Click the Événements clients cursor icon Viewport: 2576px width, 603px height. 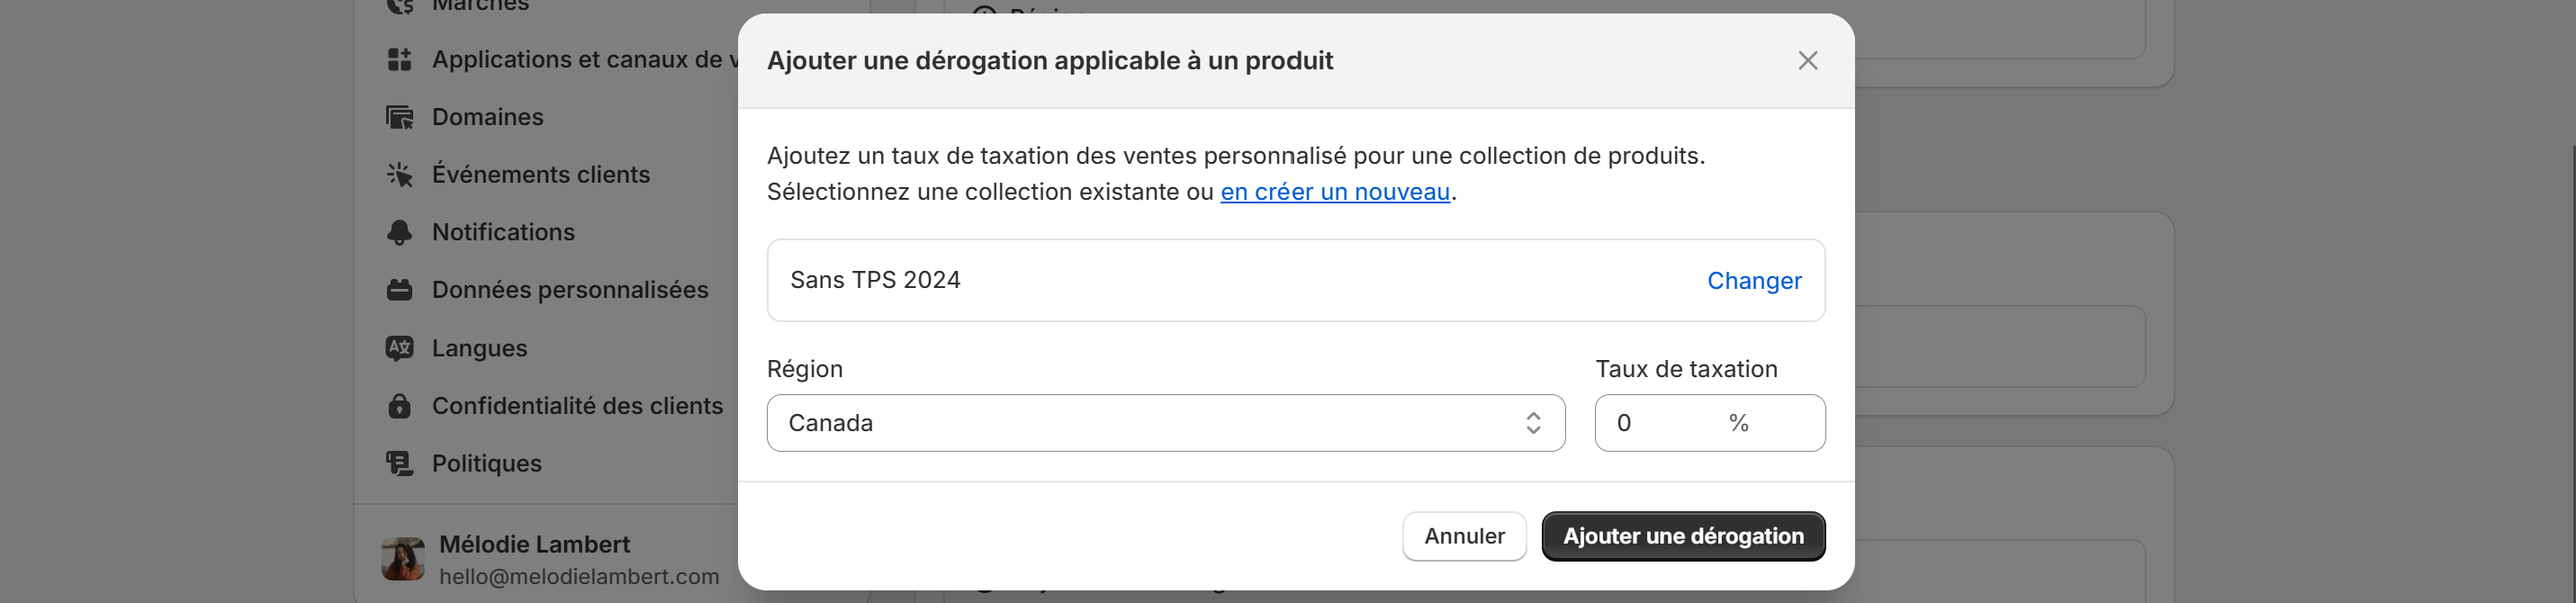click(399, 175)
